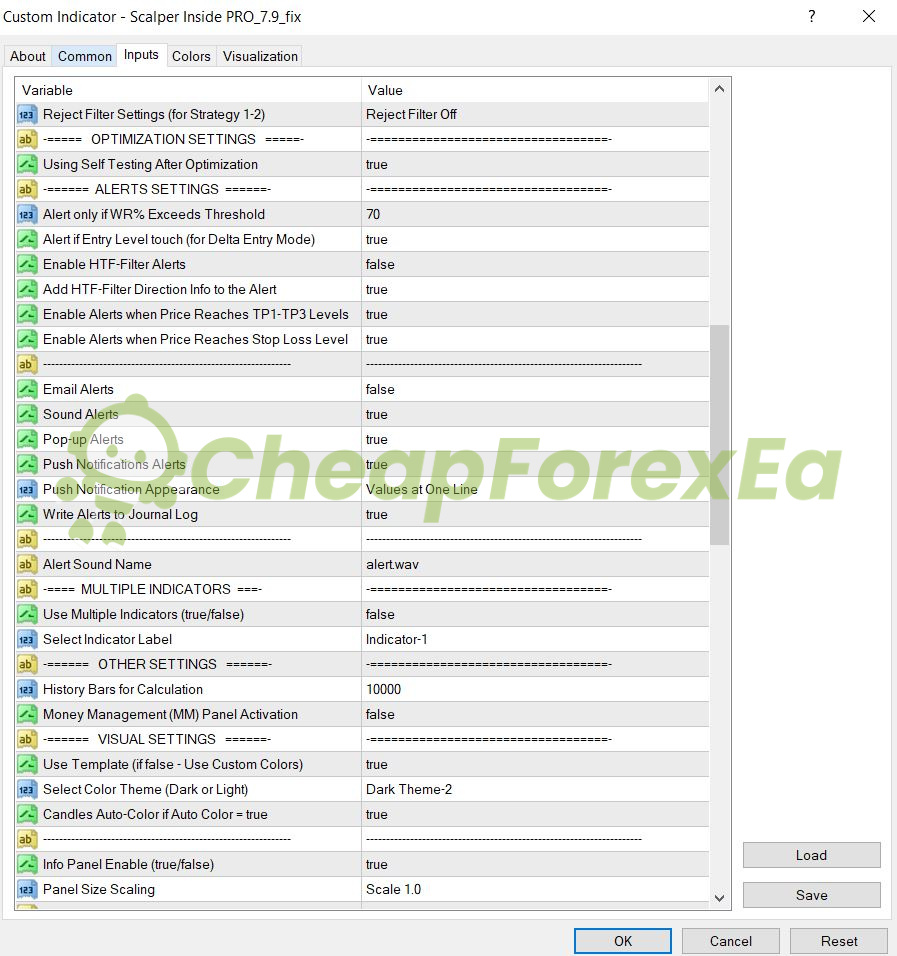Click the icon beside ALERTS SETTINGS header
Screen dimensions: 897x956
click(x=26, y=190)
